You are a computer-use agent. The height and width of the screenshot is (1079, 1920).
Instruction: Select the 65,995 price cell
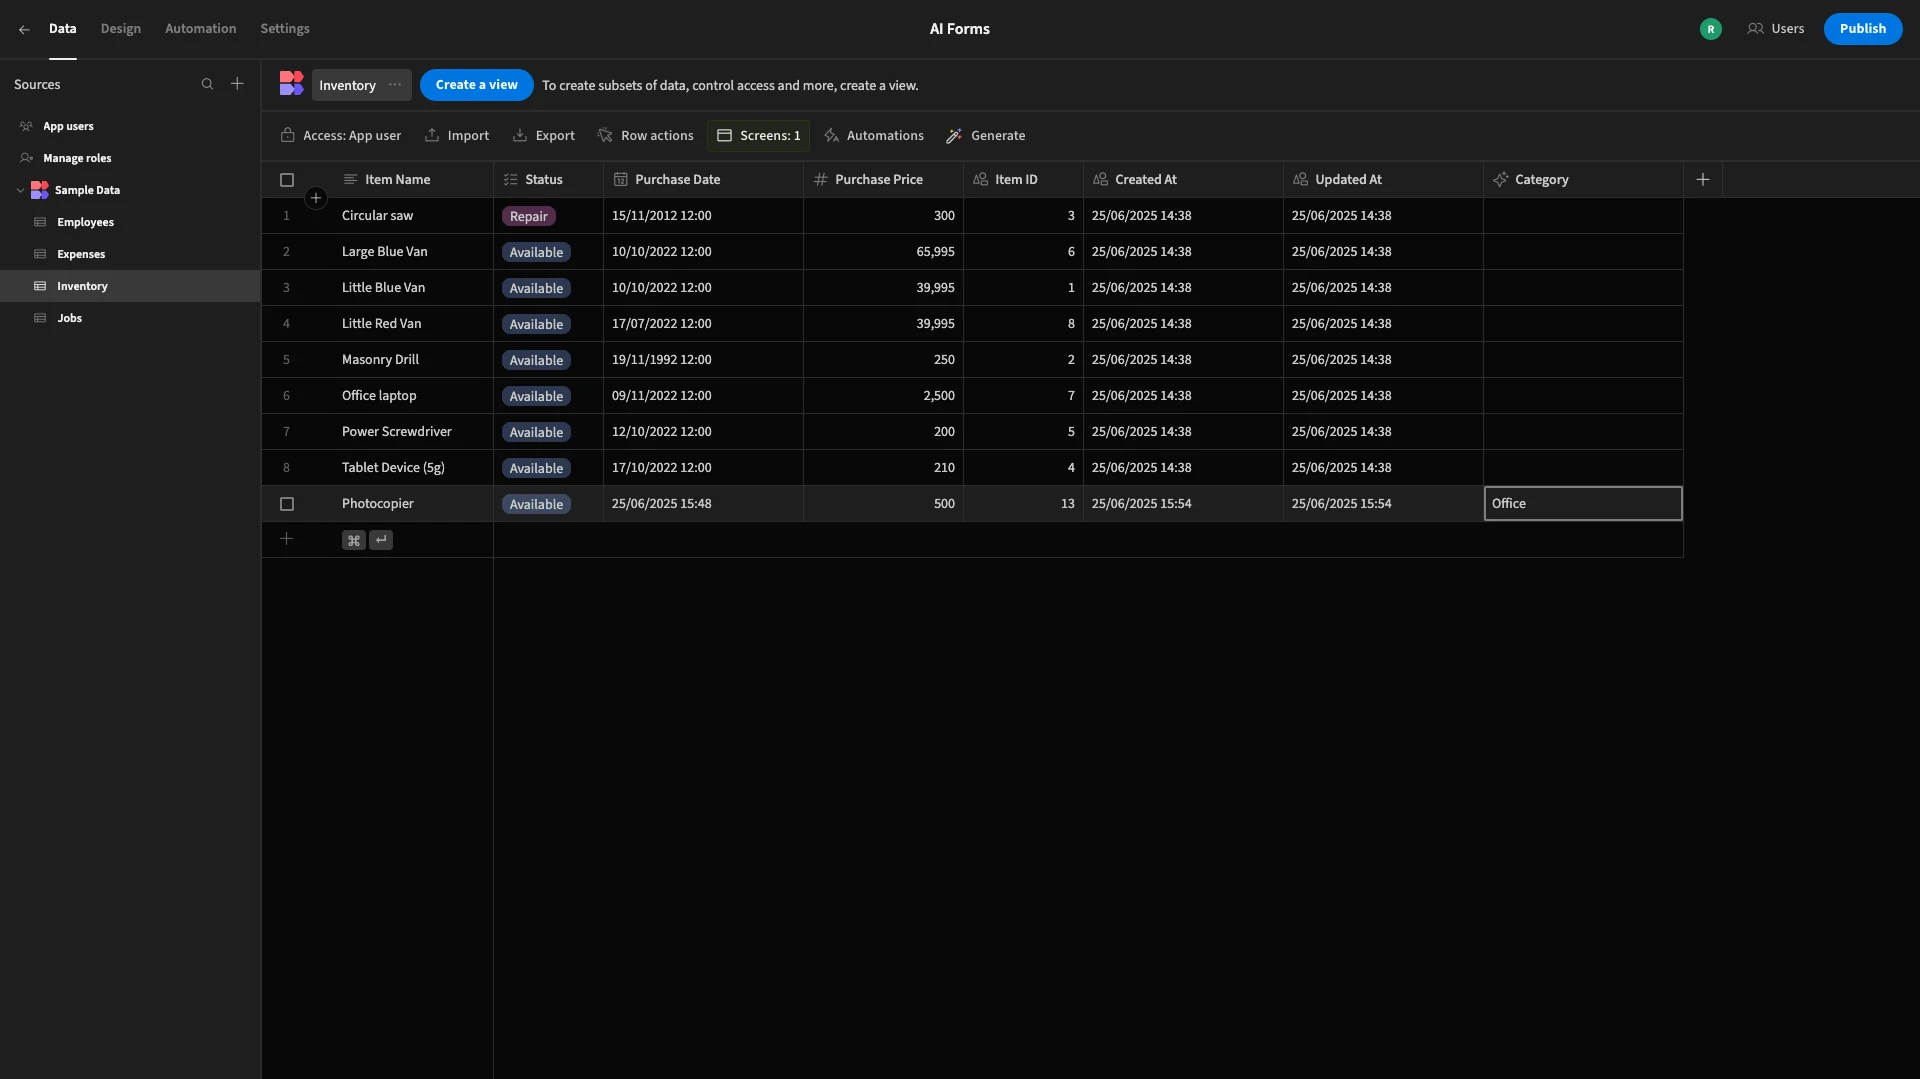click(x=883, y=252)
